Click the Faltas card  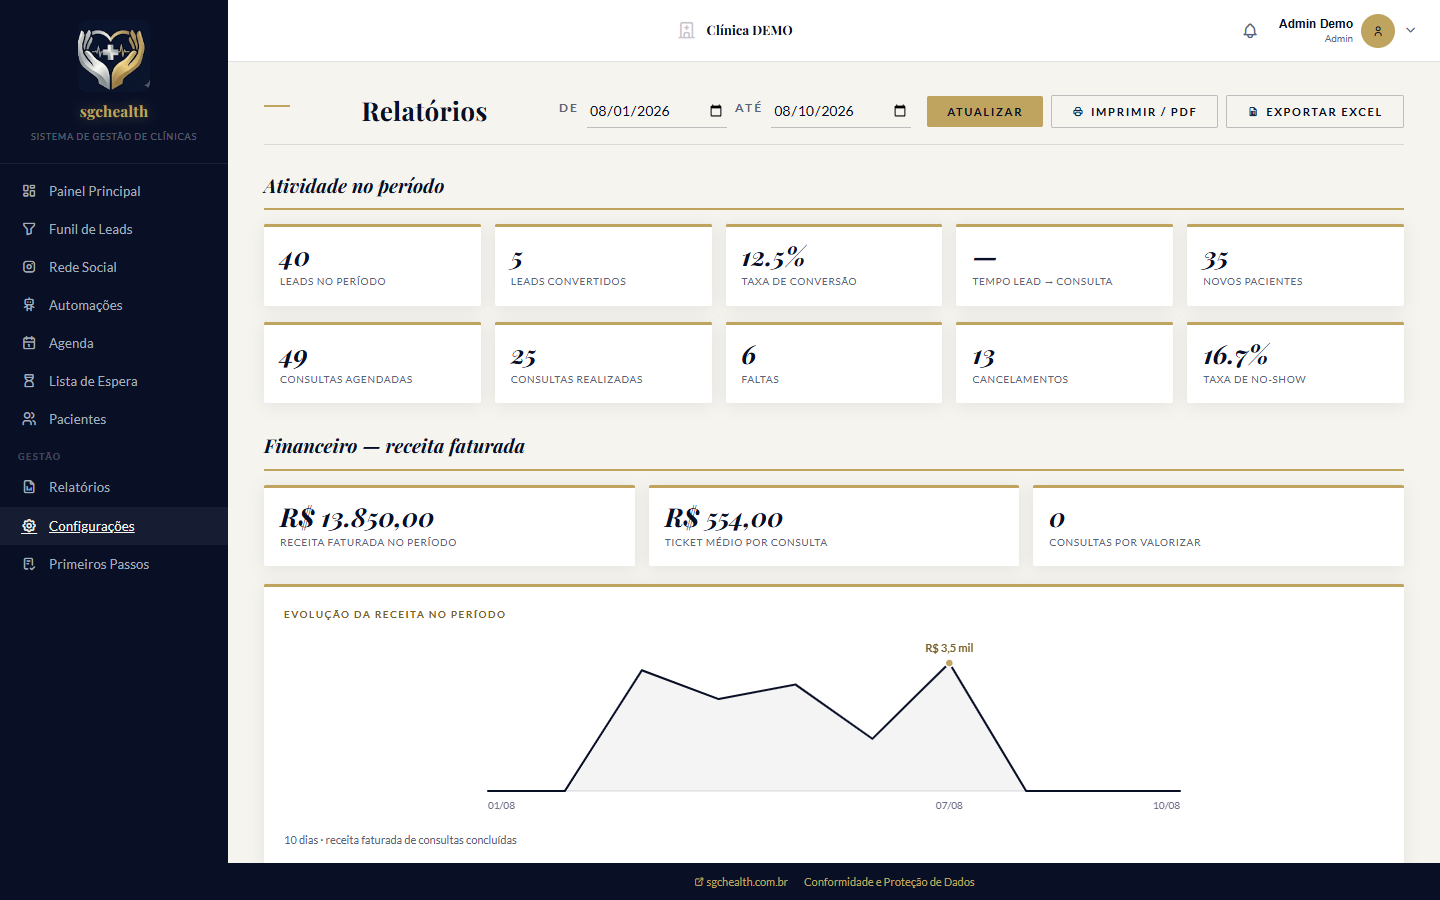[x=834, y=363]
